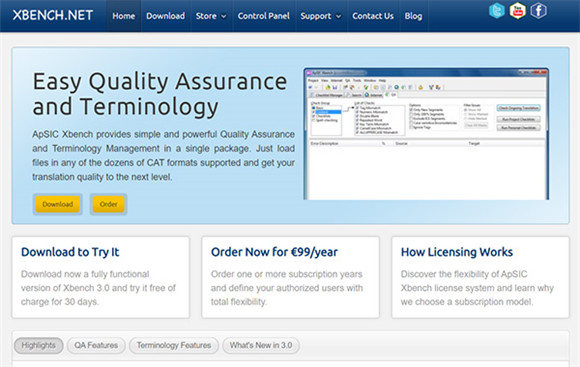Screen dimensions: 580x367
Task: Expand the Store dropdown menu
Action: tap(211, 16)
